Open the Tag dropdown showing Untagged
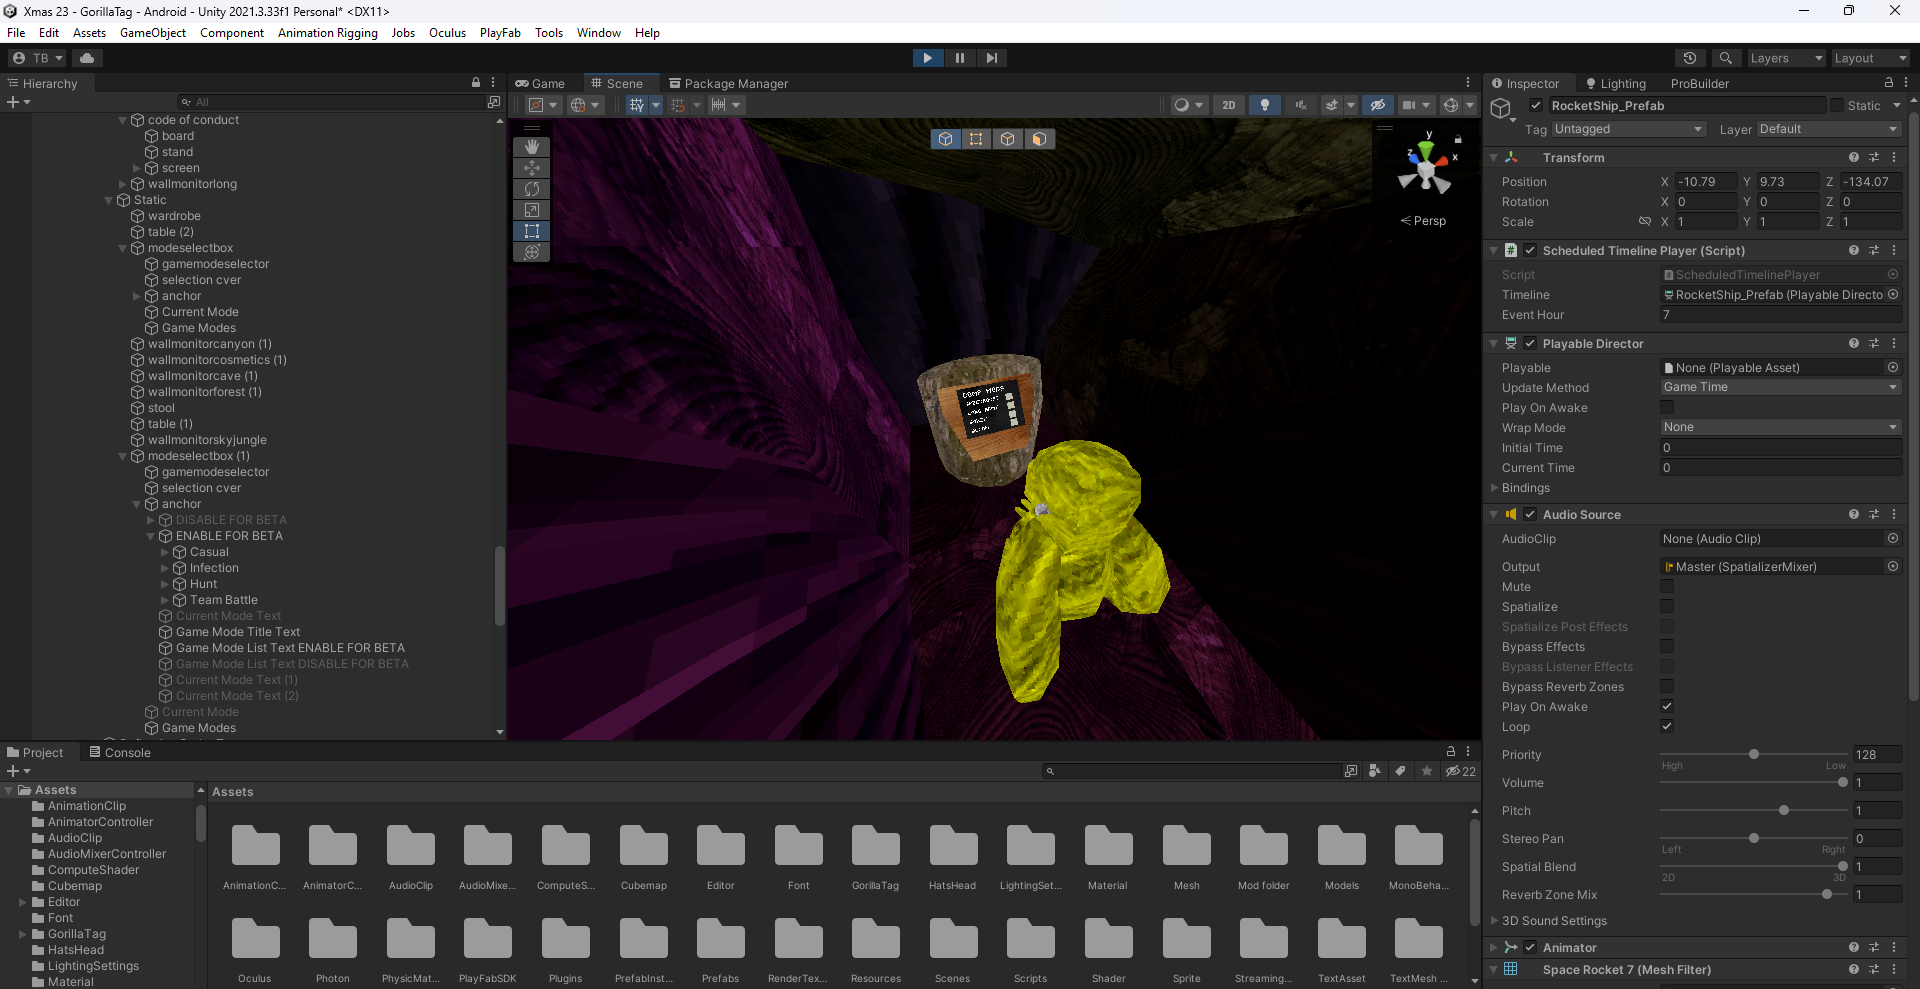The height and width of the screenshot is (989, 1920). pos(1628,129)
